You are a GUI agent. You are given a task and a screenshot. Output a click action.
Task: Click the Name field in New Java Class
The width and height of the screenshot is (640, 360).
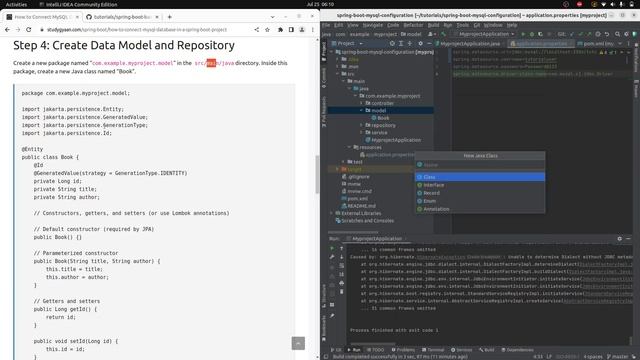pos(480,165)
